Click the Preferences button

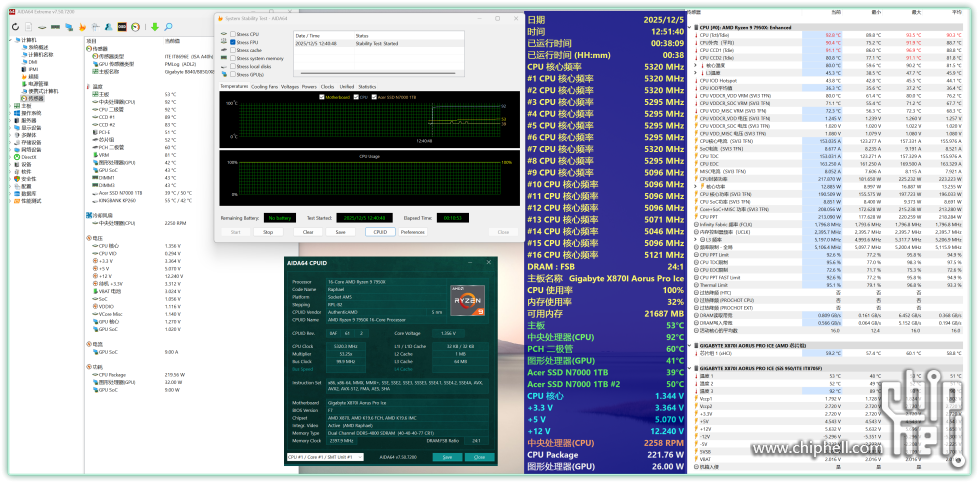pyautogui.click(x=412, y=231)
